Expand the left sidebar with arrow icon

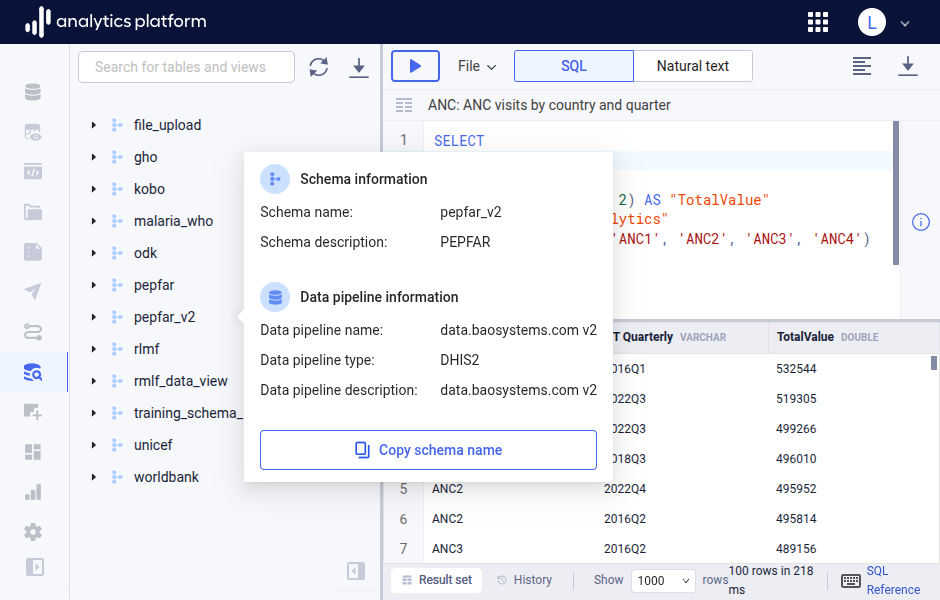[35, 566]
